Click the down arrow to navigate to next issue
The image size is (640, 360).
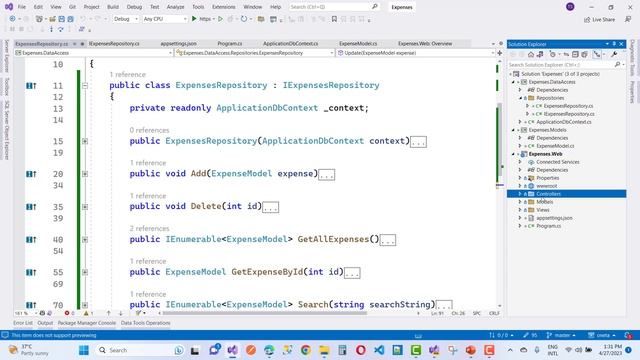(120, 313)
